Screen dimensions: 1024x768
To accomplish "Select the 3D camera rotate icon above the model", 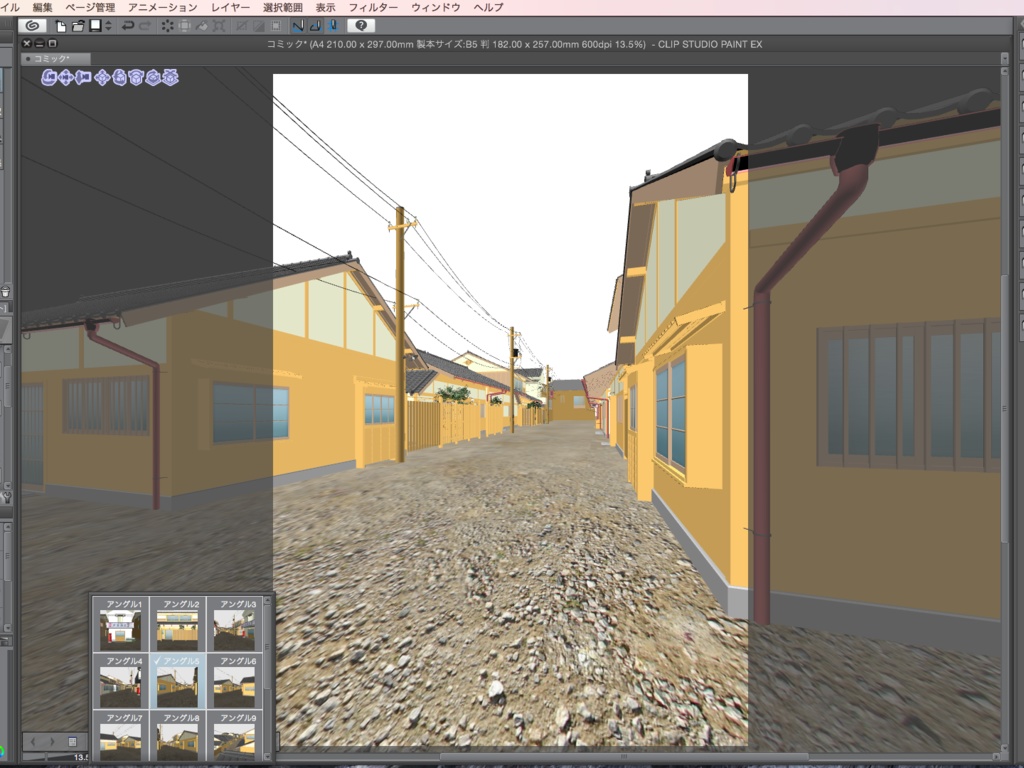I will (x=48, y=78).
